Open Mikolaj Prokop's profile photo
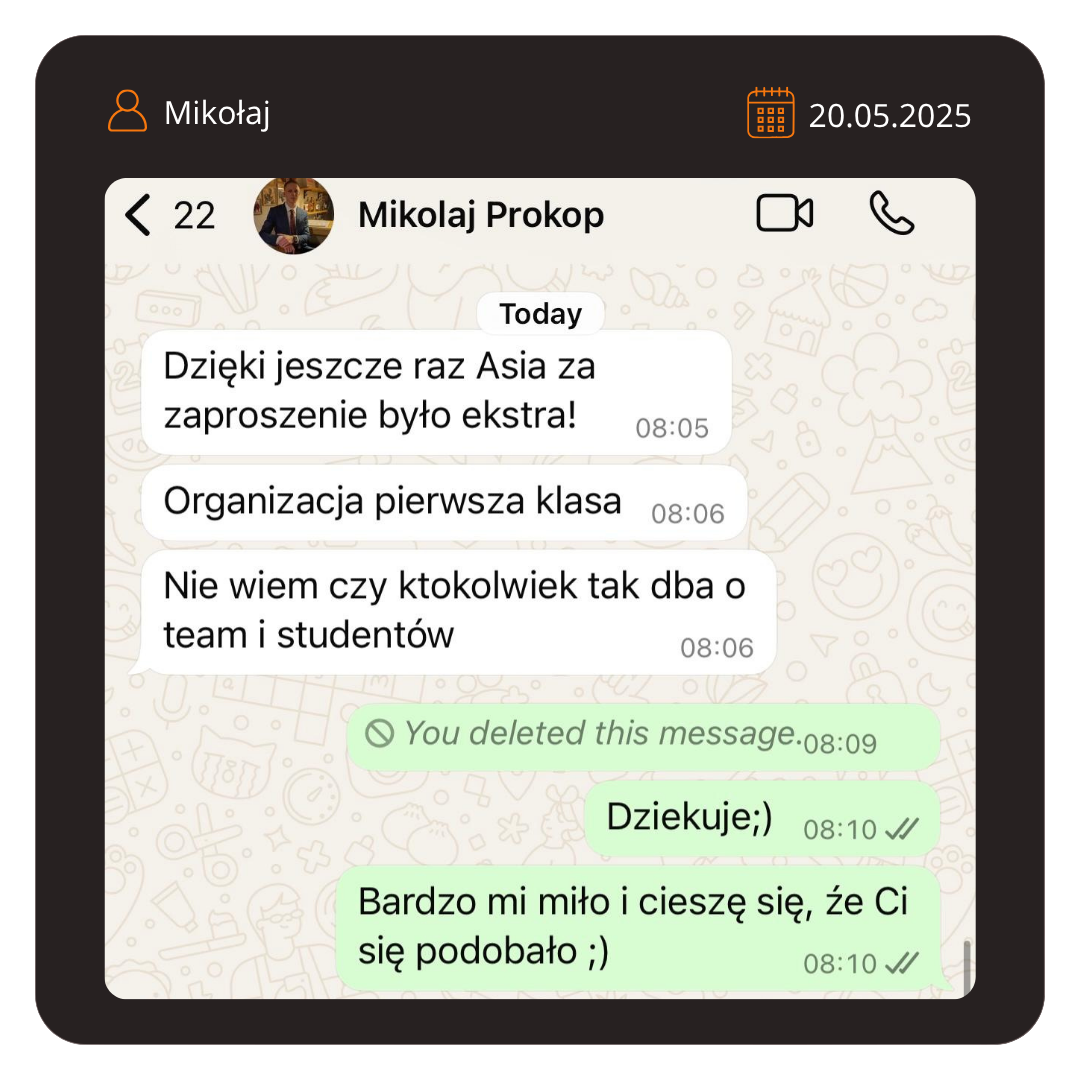Viewport: 1080px width, 1080px height. (293, 215)
